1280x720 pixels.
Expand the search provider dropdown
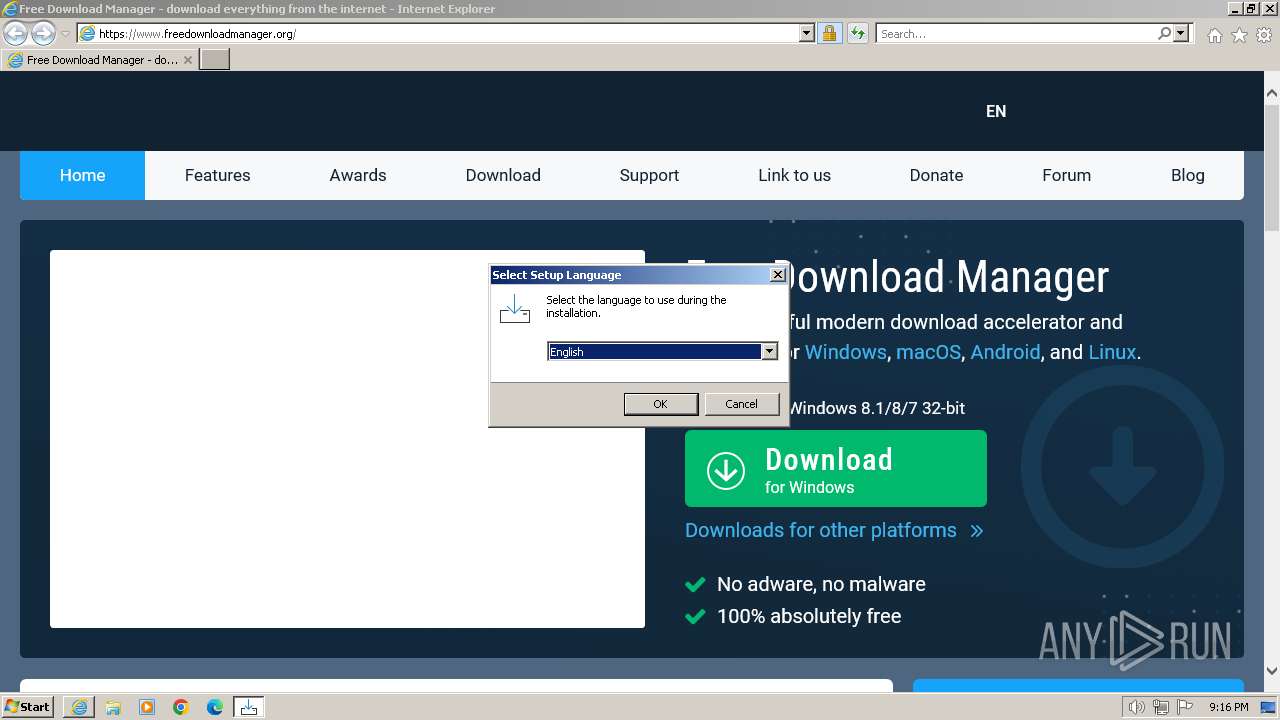(x=1181, y=33)
